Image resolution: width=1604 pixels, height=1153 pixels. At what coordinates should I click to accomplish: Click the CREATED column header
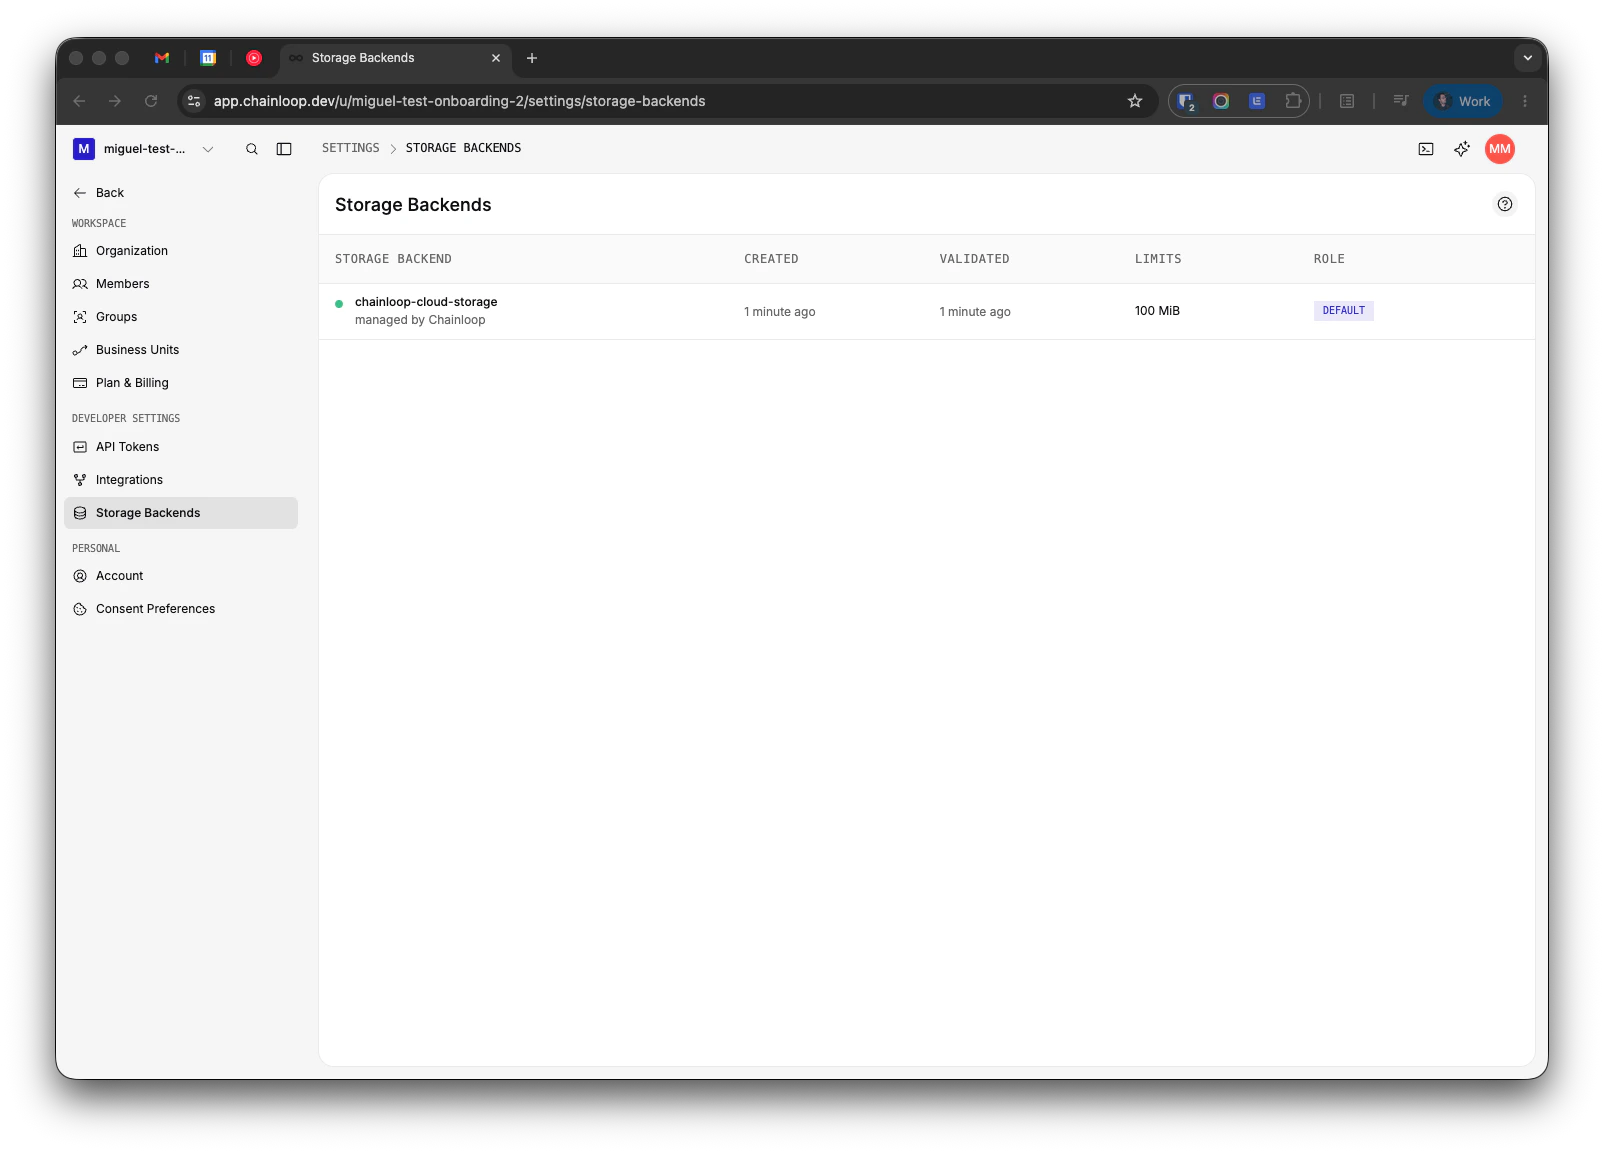point(771,259)
